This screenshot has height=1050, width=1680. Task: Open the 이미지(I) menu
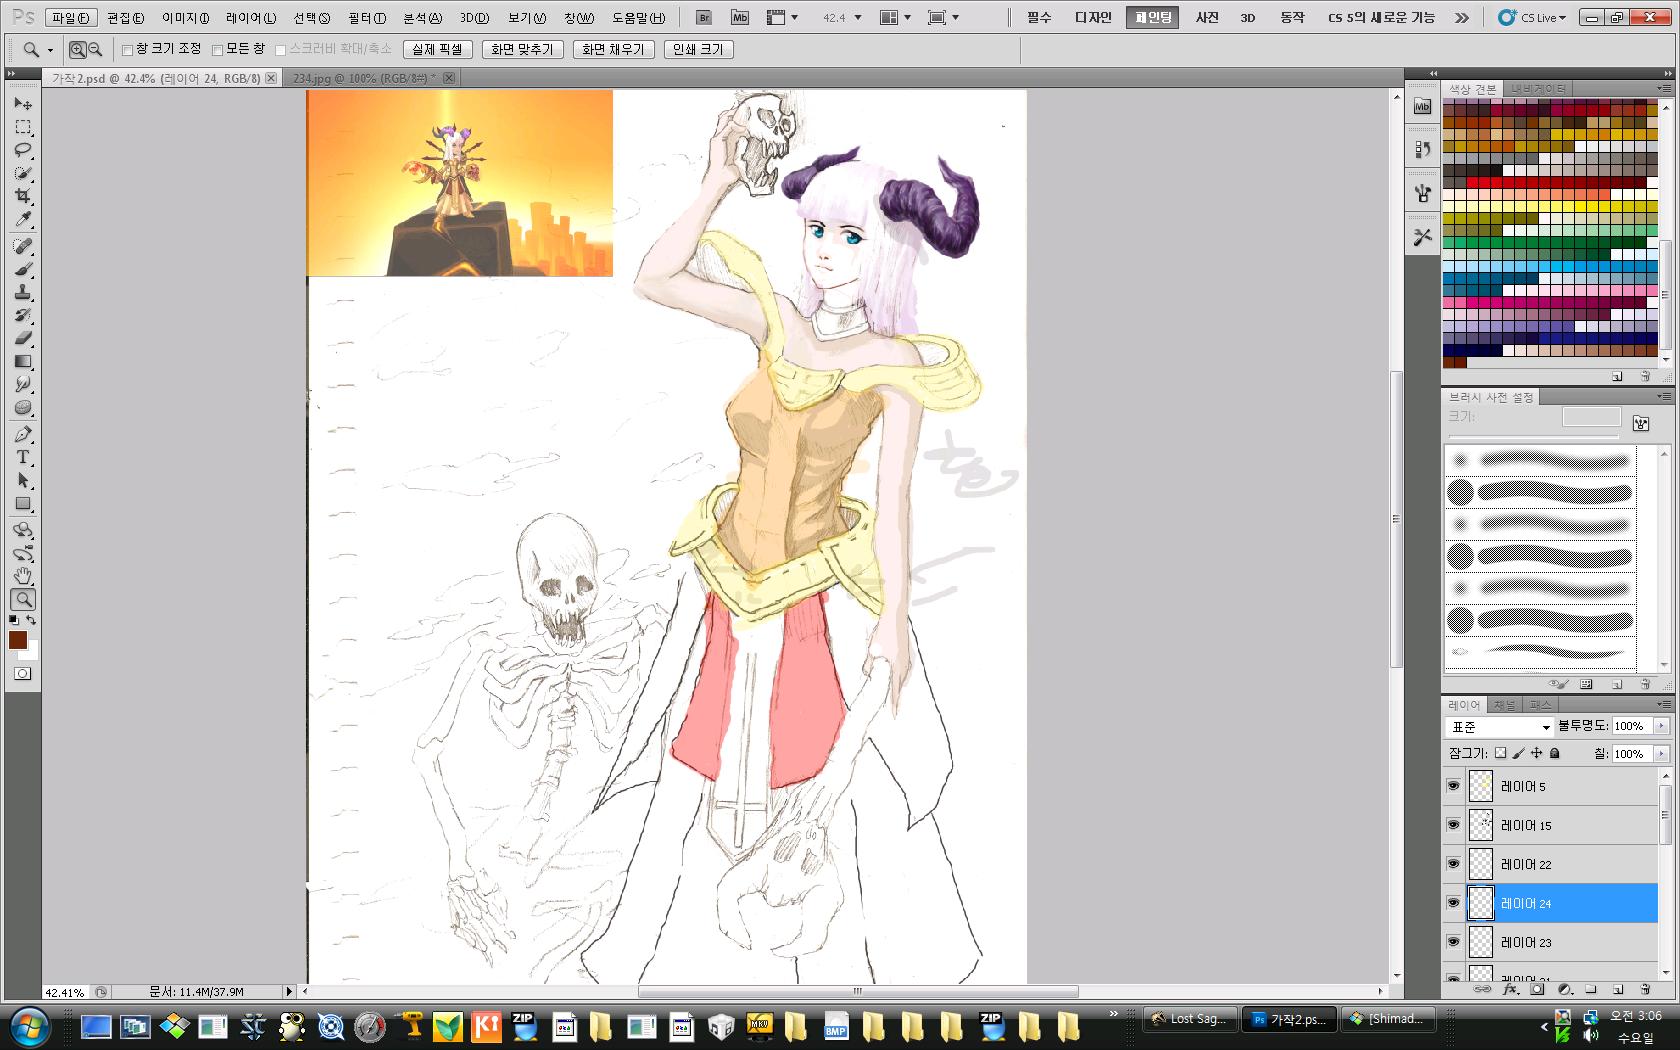pyautogui.click(x=186, y=18)
